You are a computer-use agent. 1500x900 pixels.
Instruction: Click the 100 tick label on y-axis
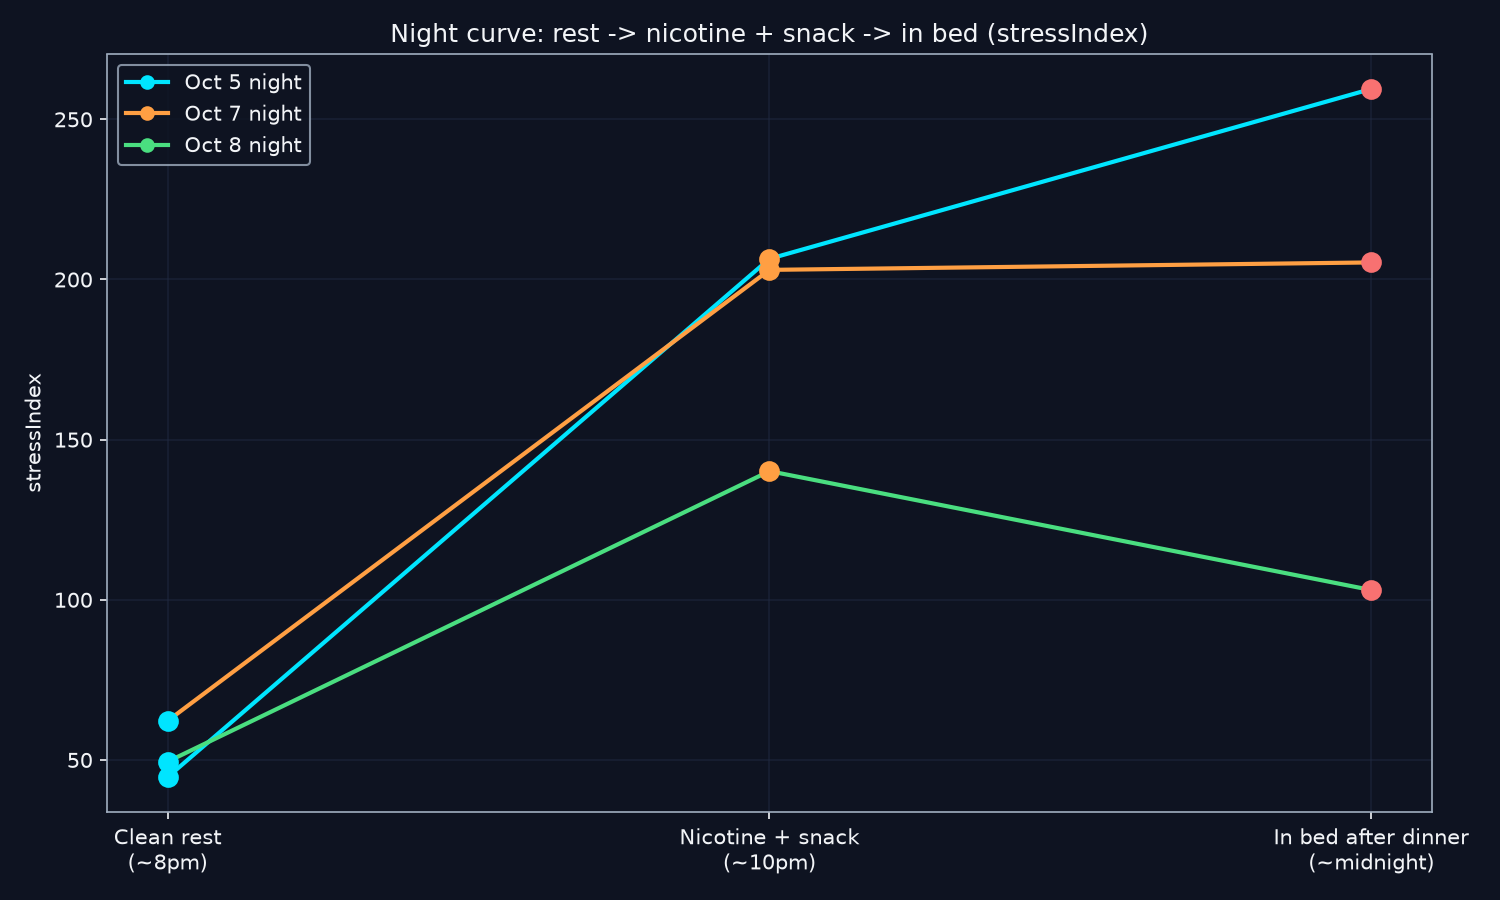pyautogui.click(x=75, y=601)
